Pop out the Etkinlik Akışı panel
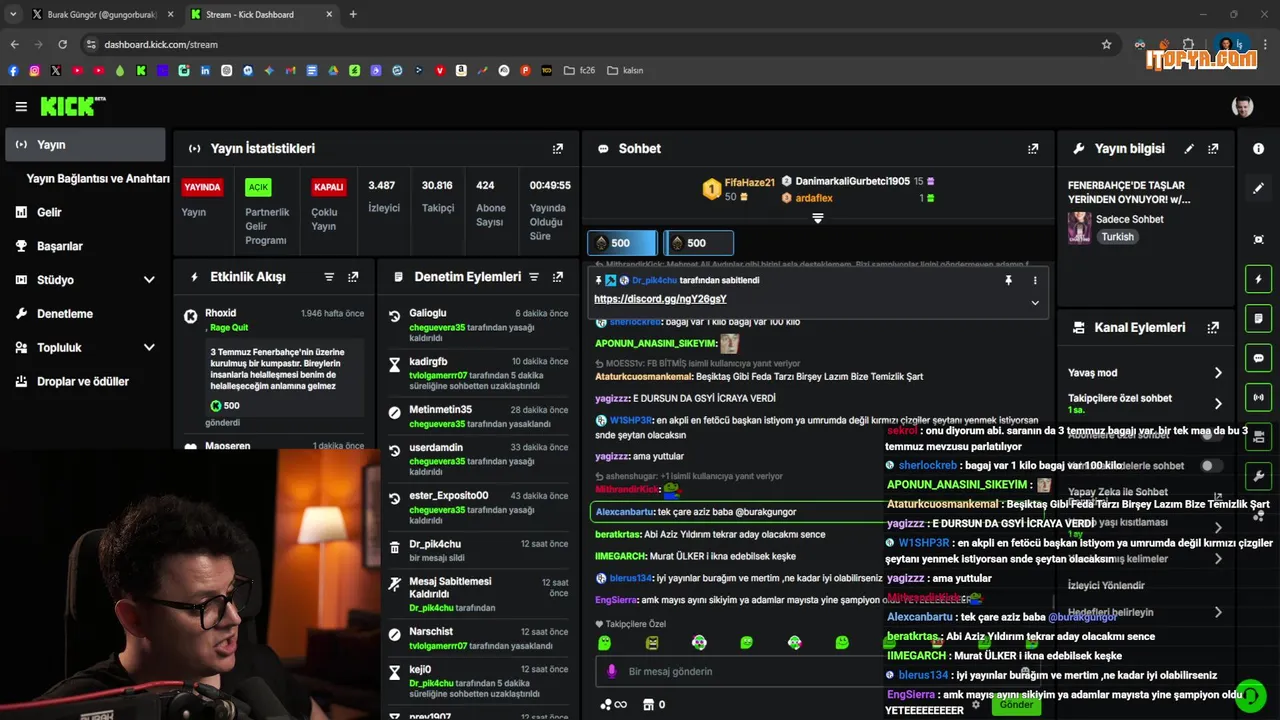This screenshot has width=1280, height=720. point(353,277)
